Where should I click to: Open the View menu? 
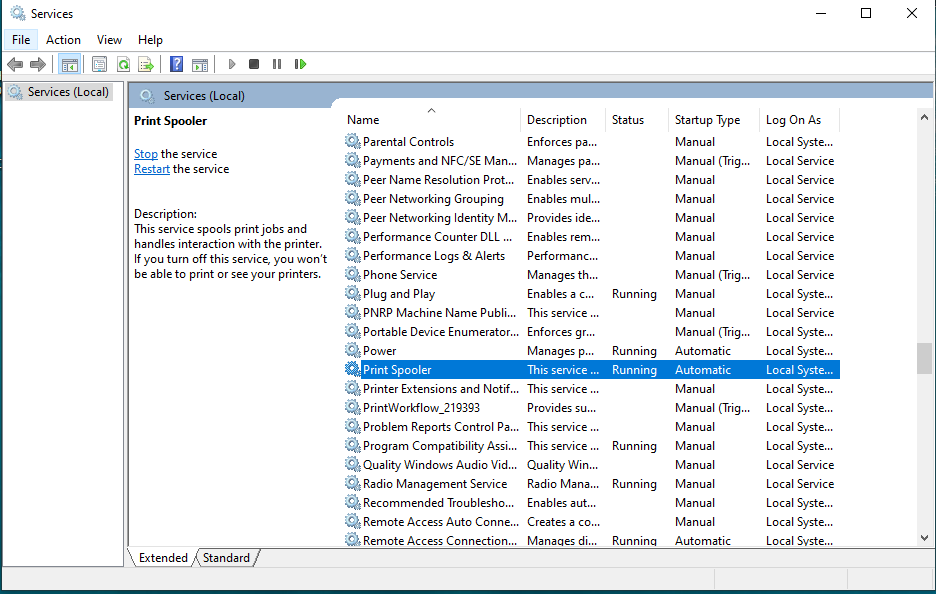109,40
